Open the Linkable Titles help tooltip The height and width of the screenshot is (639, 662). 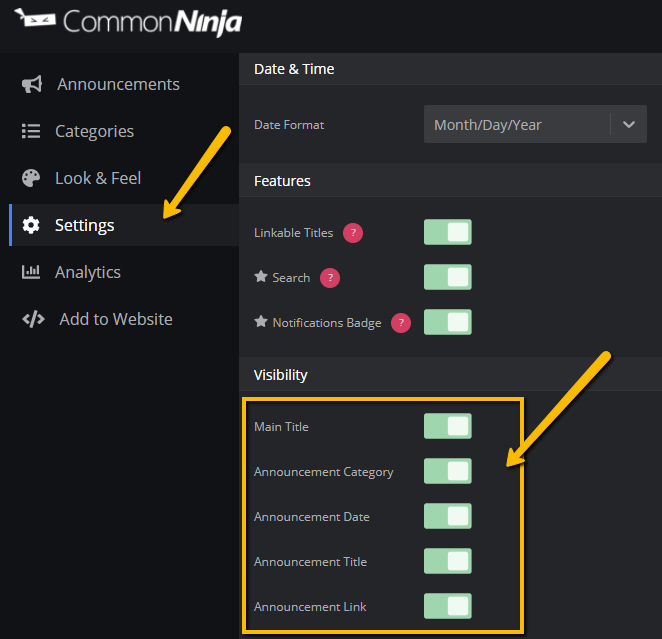353,233
